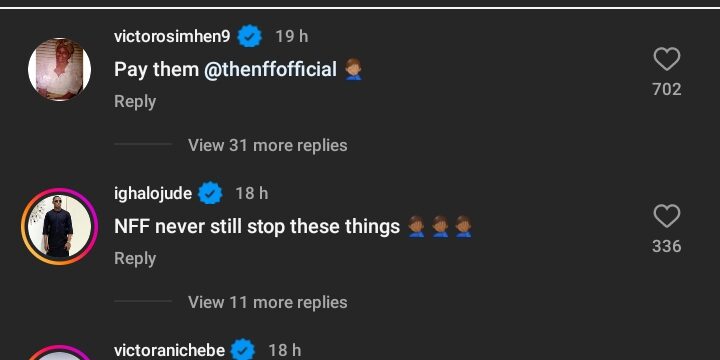This screenshot has width=720, height=360.
Task: Tap the 19 h timestamp
Action: click(x=292, y=36)
